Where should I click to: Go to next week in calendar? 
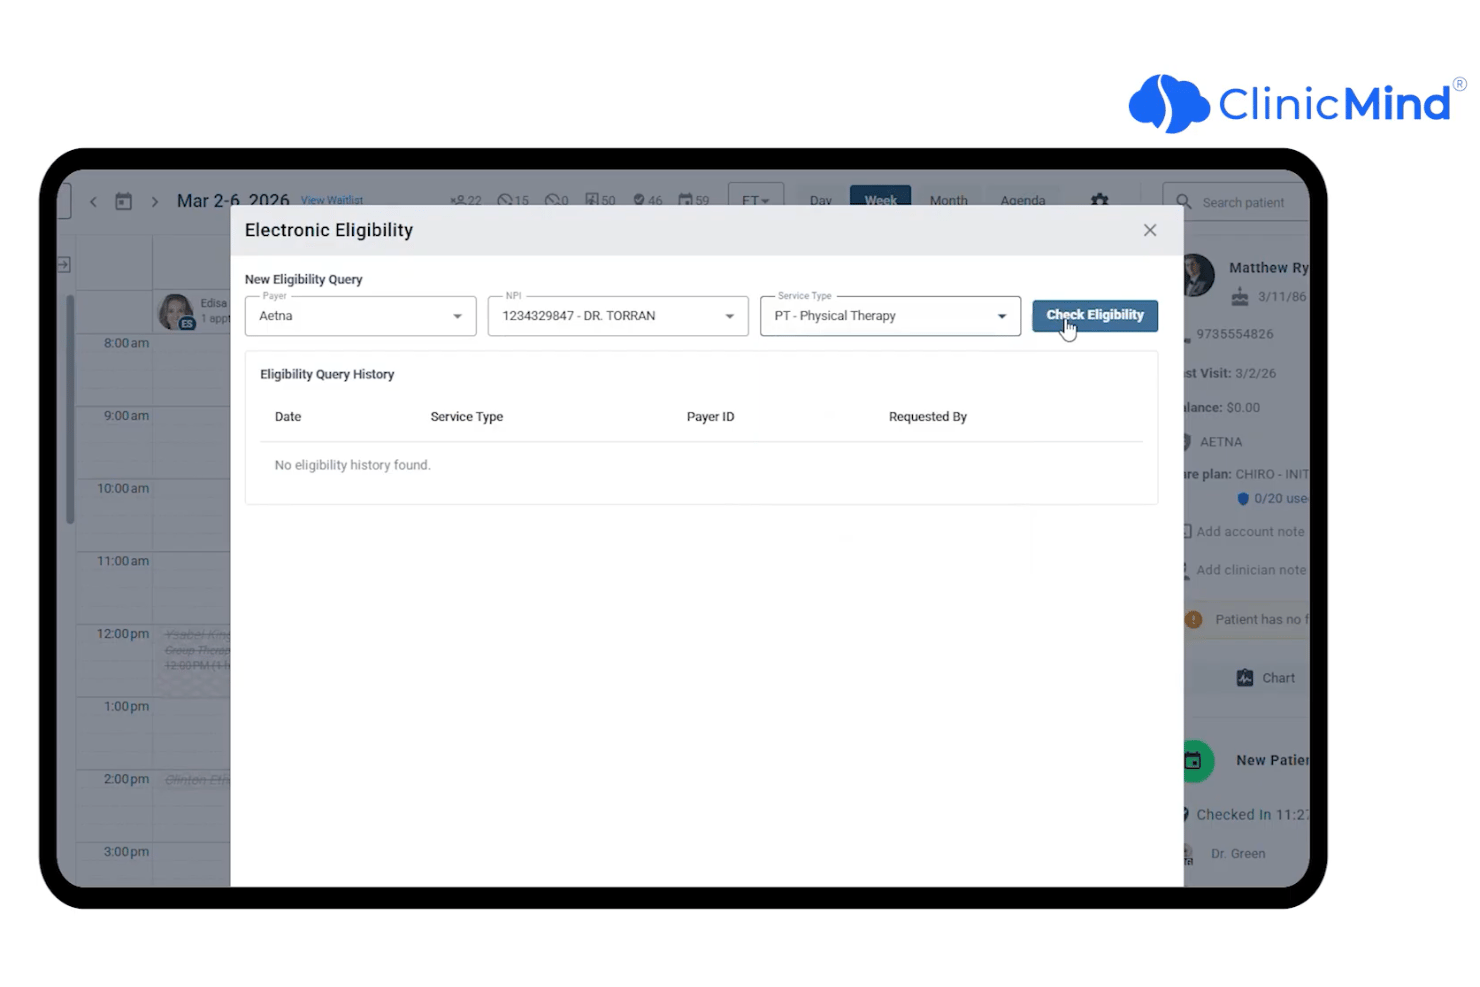[x=154, y=201]
